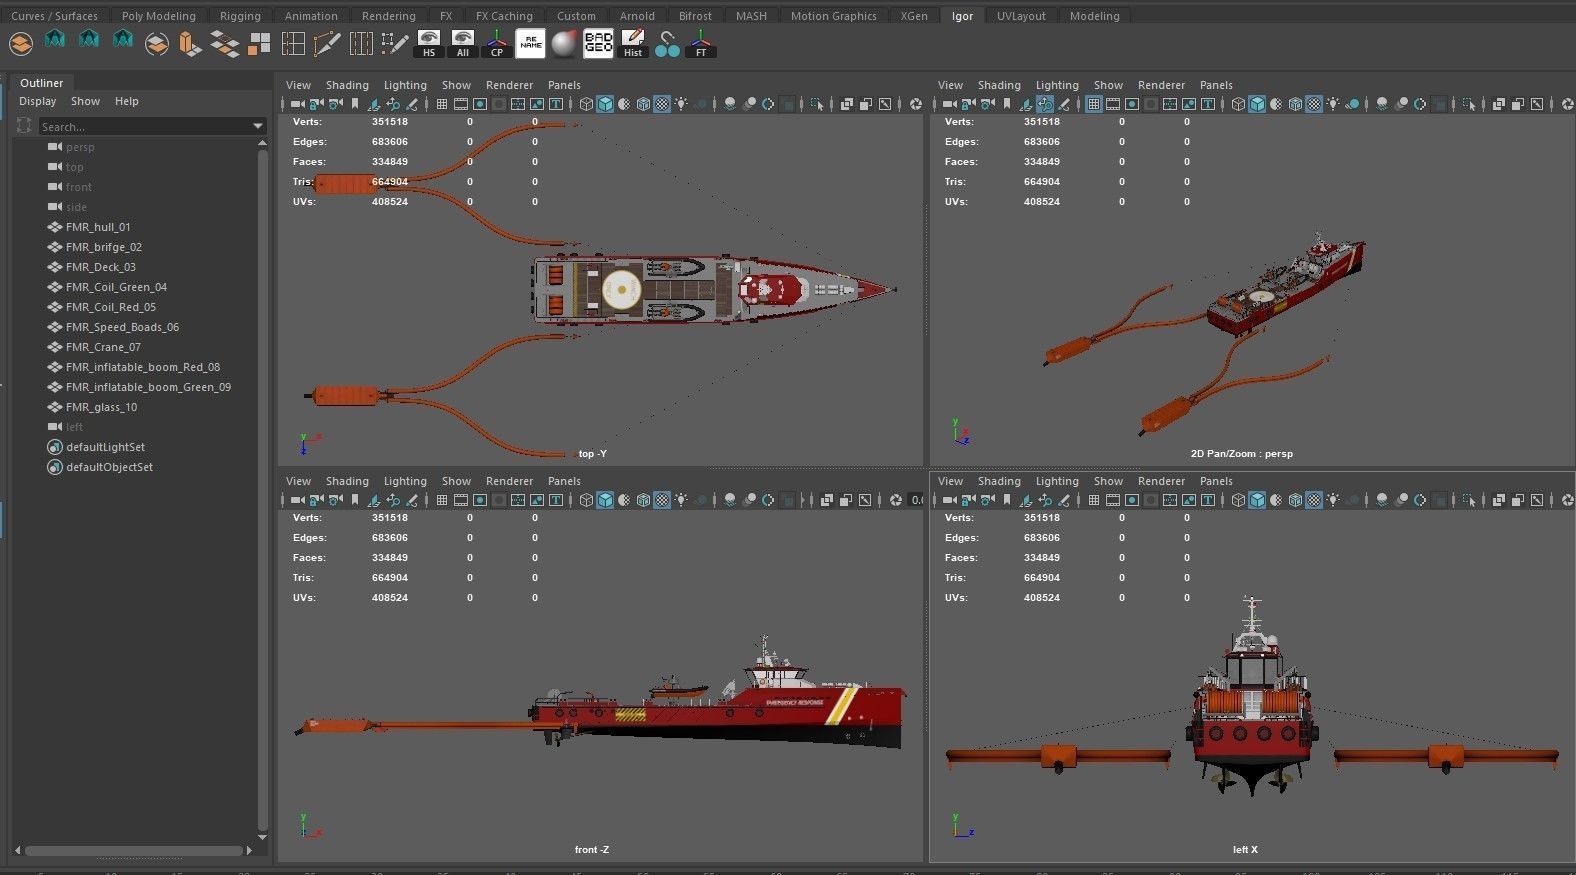Viewport: 1576px width, 875px height.
Task: Open the Display menu in Outliner
Action: pyautogui.click(x=38, y=101)
